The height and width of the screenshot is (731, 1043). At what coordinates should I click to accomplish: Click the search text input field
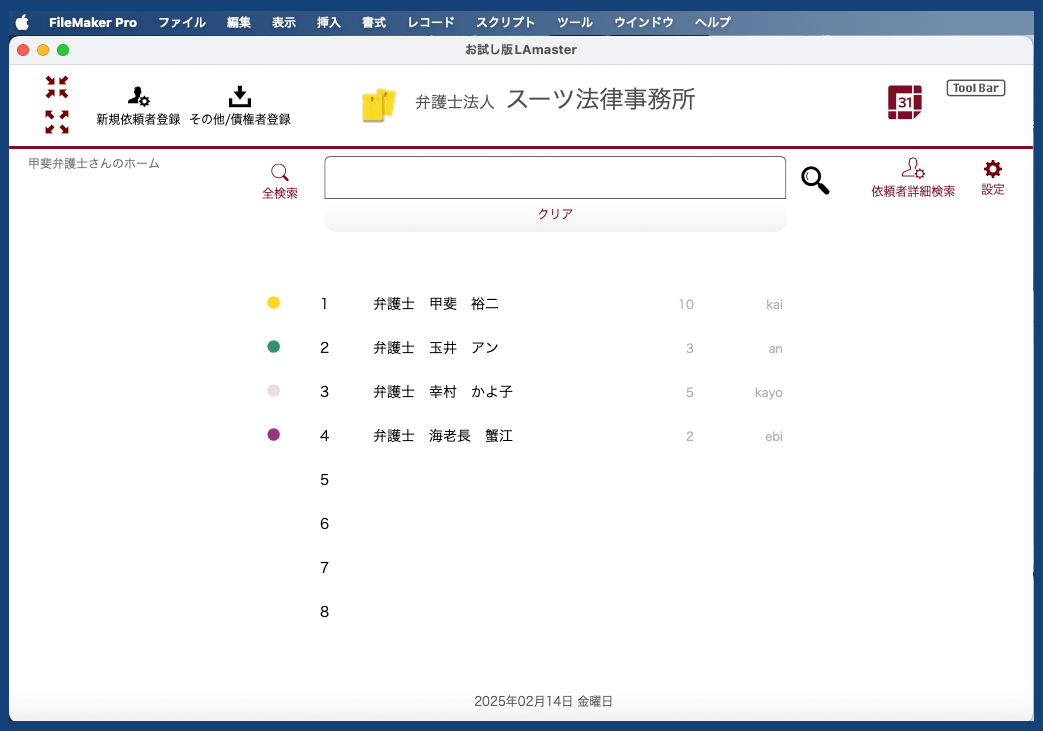[555, 178]
